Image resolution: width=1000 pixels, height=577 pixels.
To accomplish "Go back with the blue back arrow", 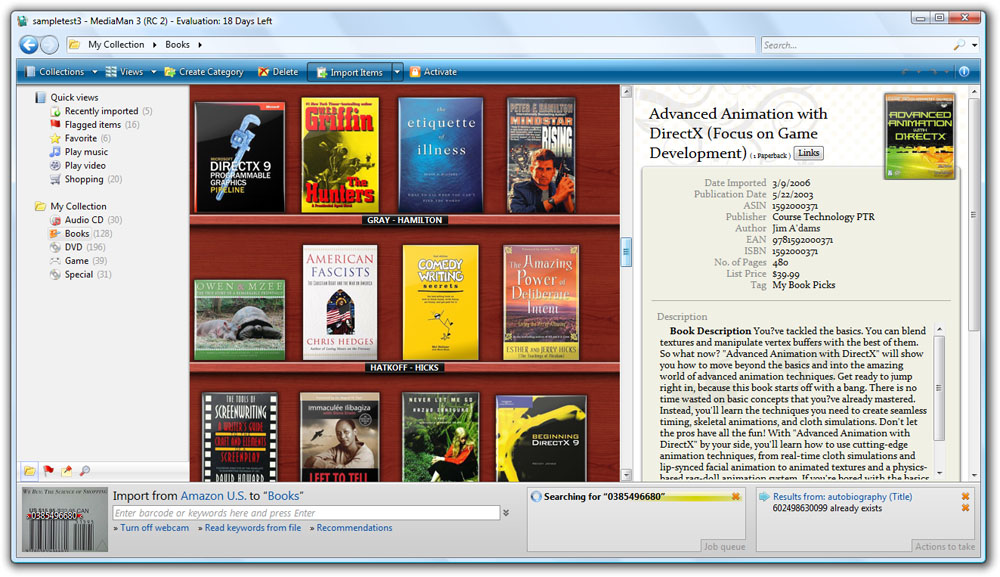I will pos(29,45).
